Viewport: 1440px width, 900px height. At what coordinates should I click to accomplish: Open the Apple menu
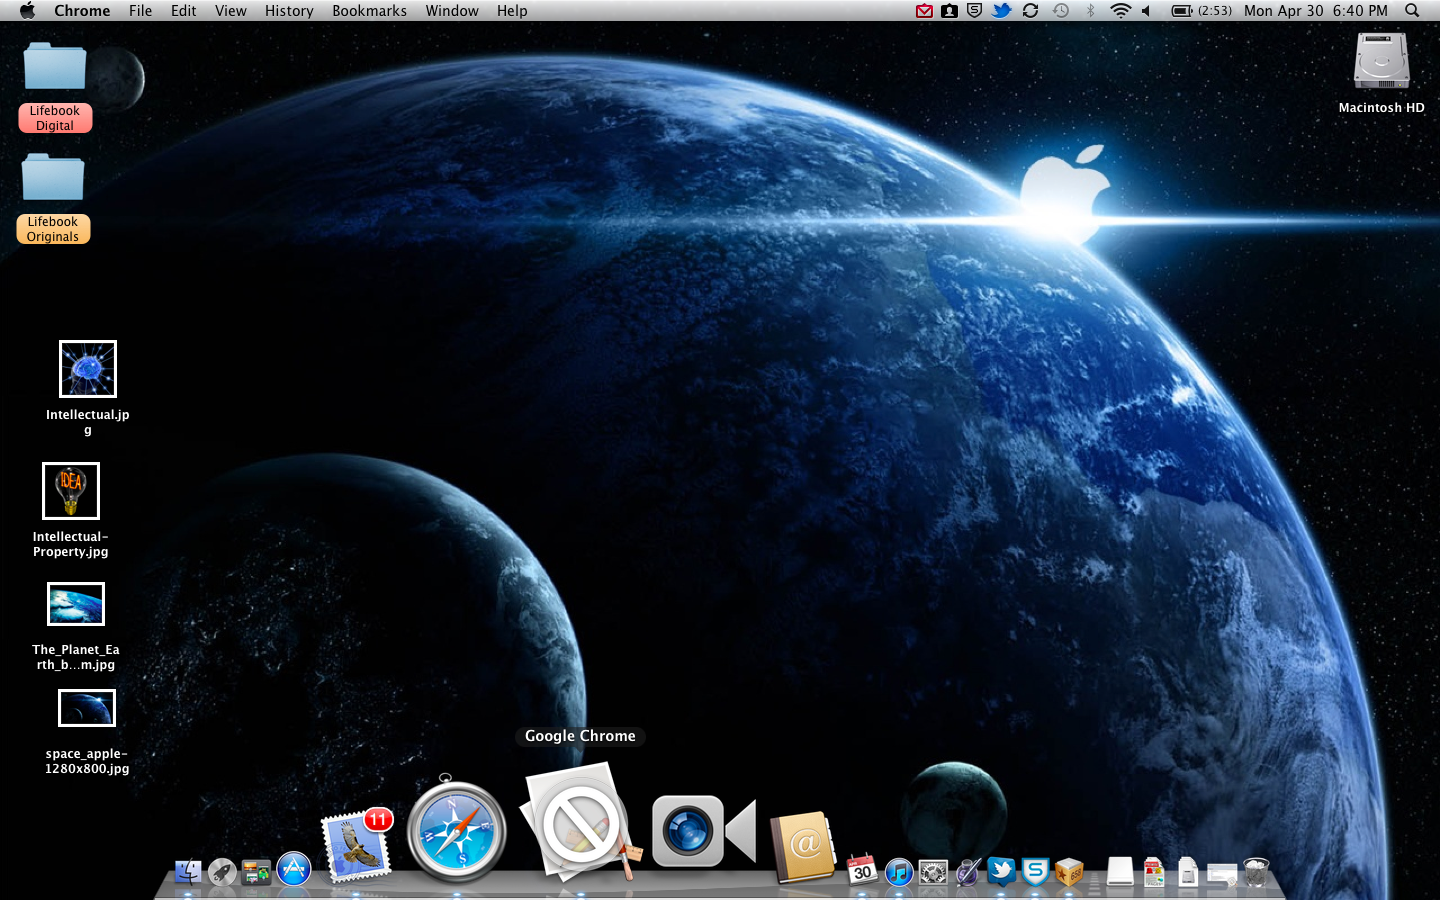pos(27,11)
